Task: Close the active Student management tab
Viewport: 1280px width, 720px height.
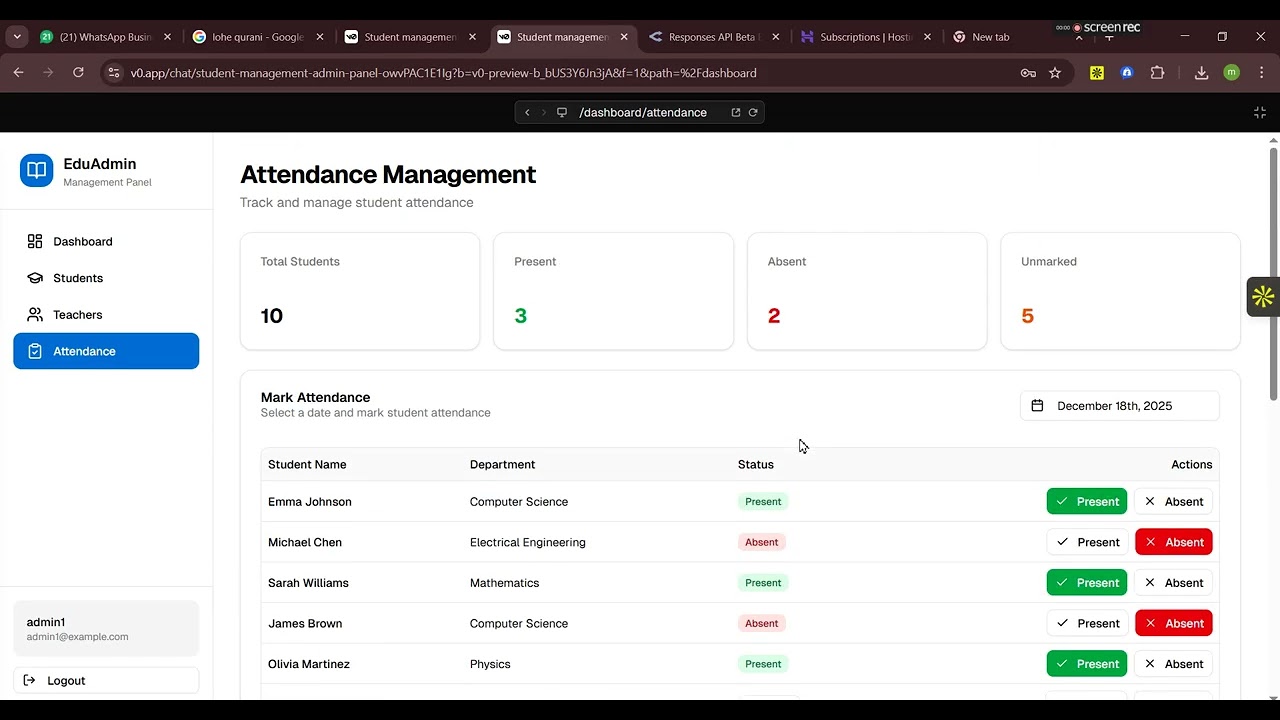Action: [x=624, y=37]
